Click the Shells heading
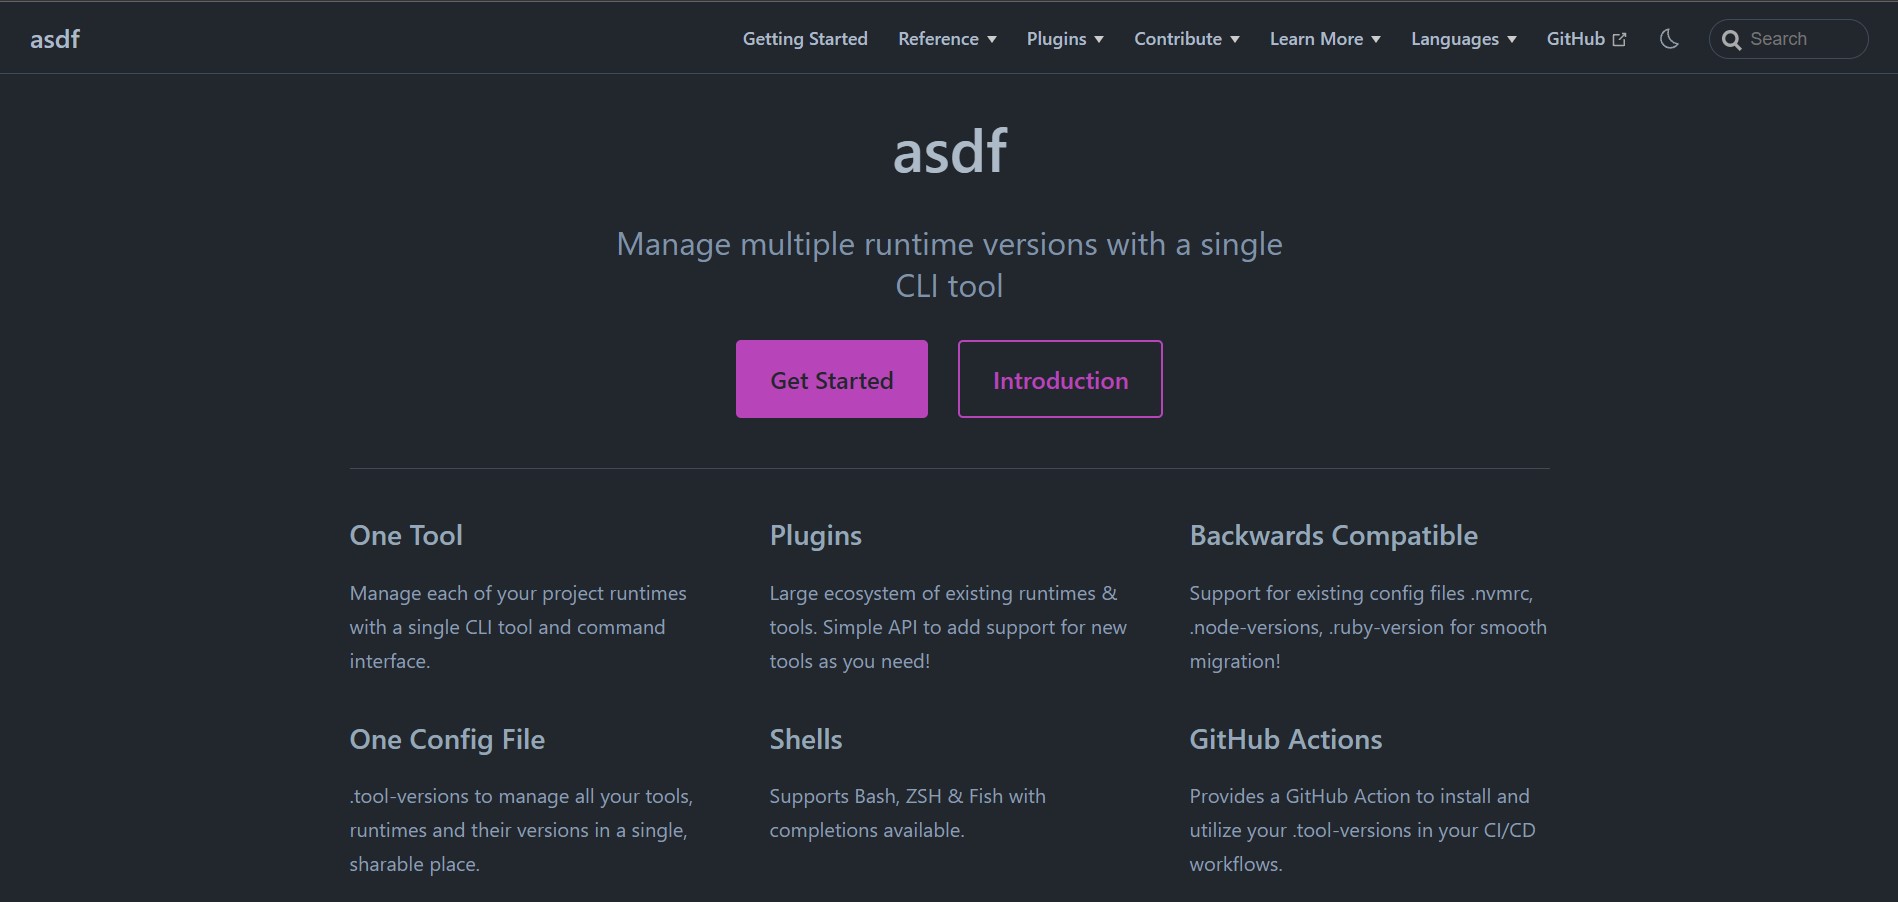 click(806, 740)
